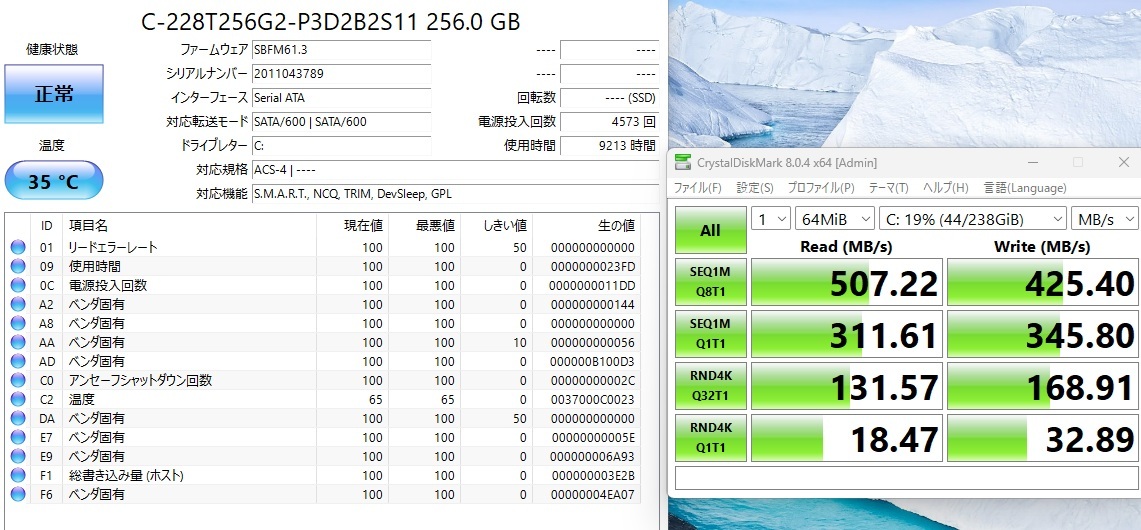Click status circle icon for ID F6 row
This screenshot has height=530, width=1141.
(x=17, y=494)
